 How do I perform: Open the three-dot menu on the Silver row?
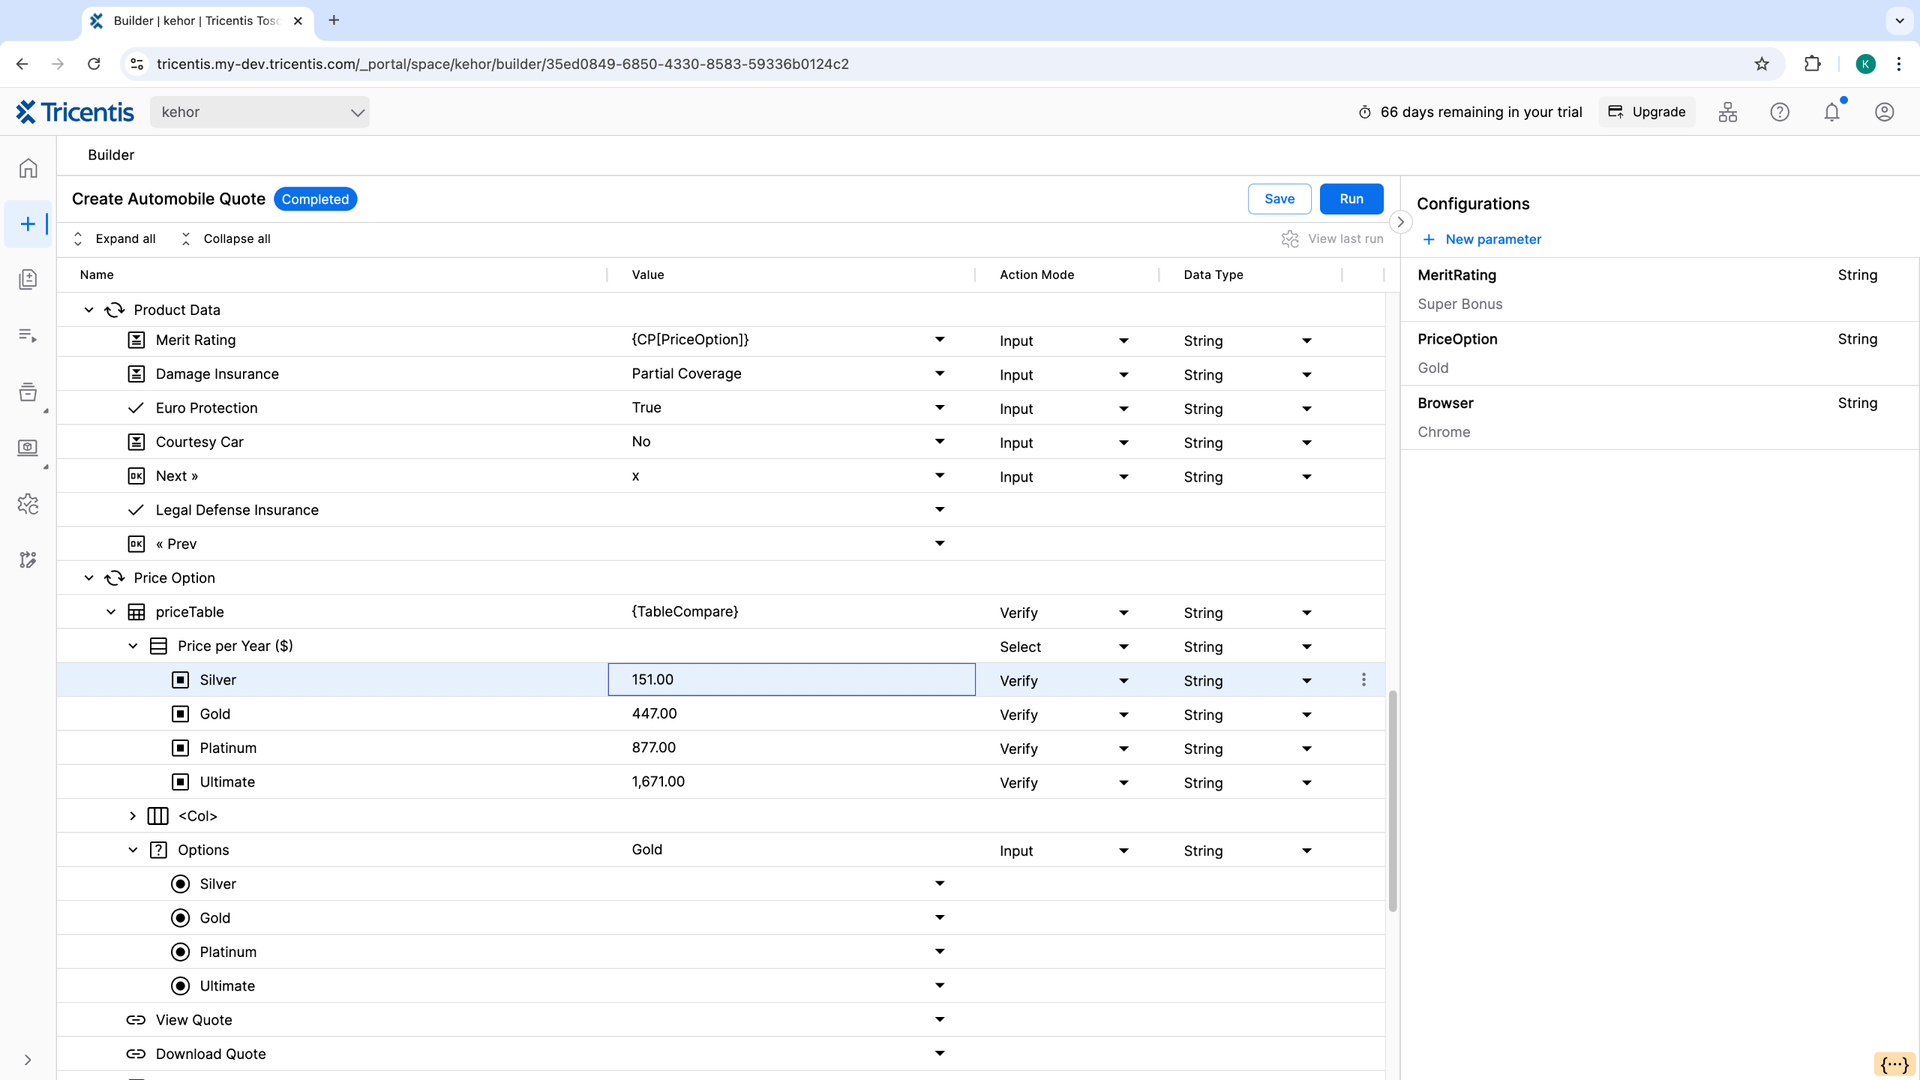point(1363,679)
